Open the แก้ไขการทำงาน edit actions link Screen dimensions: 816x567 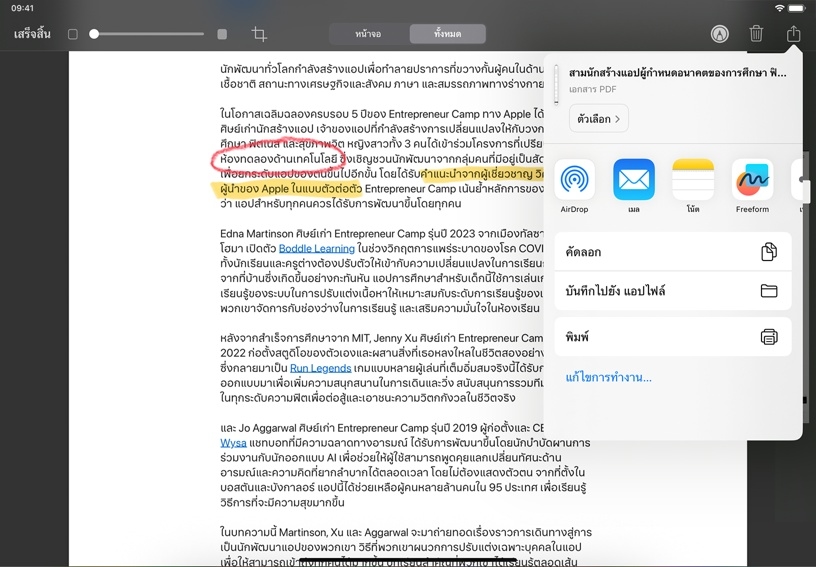click(608, 378)
